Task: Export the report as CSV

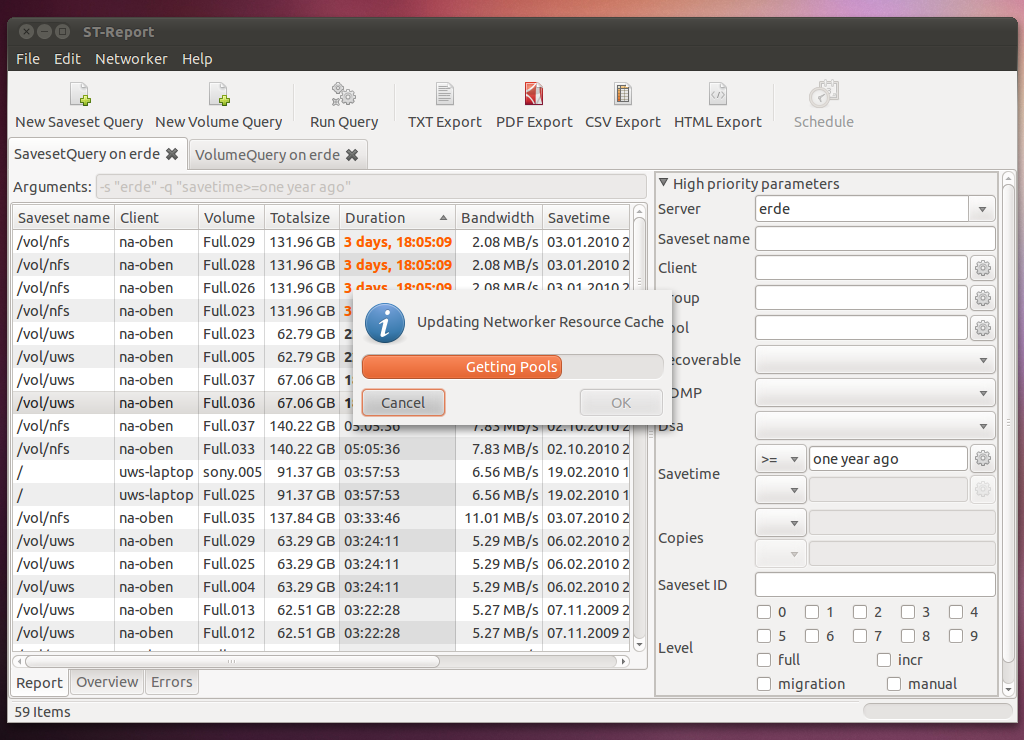Action: (x=622, y=105)
